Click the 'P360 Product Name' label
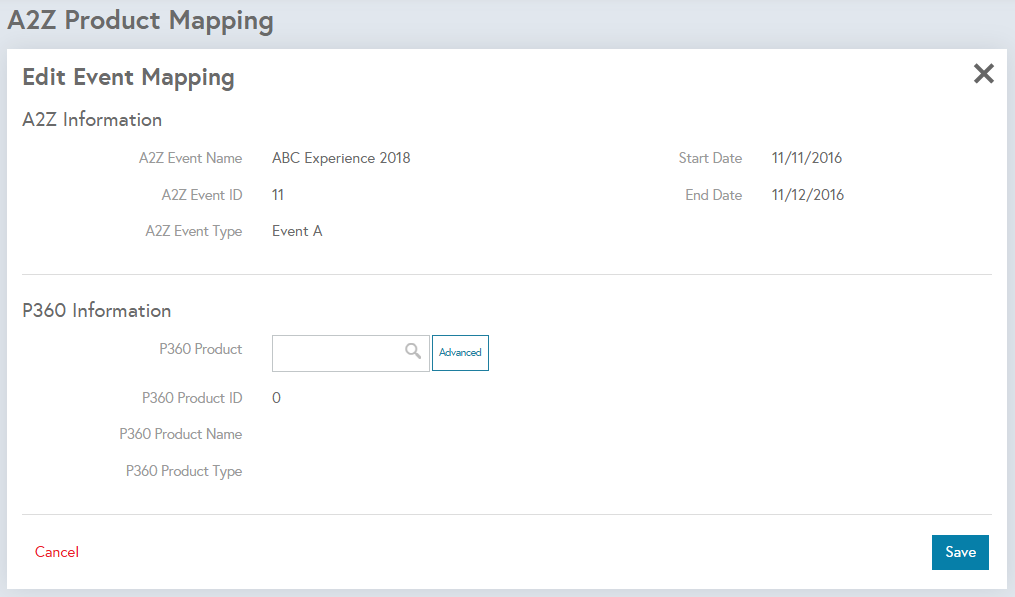Screen dimensions: 1015x597 click(x=181, y=434)
